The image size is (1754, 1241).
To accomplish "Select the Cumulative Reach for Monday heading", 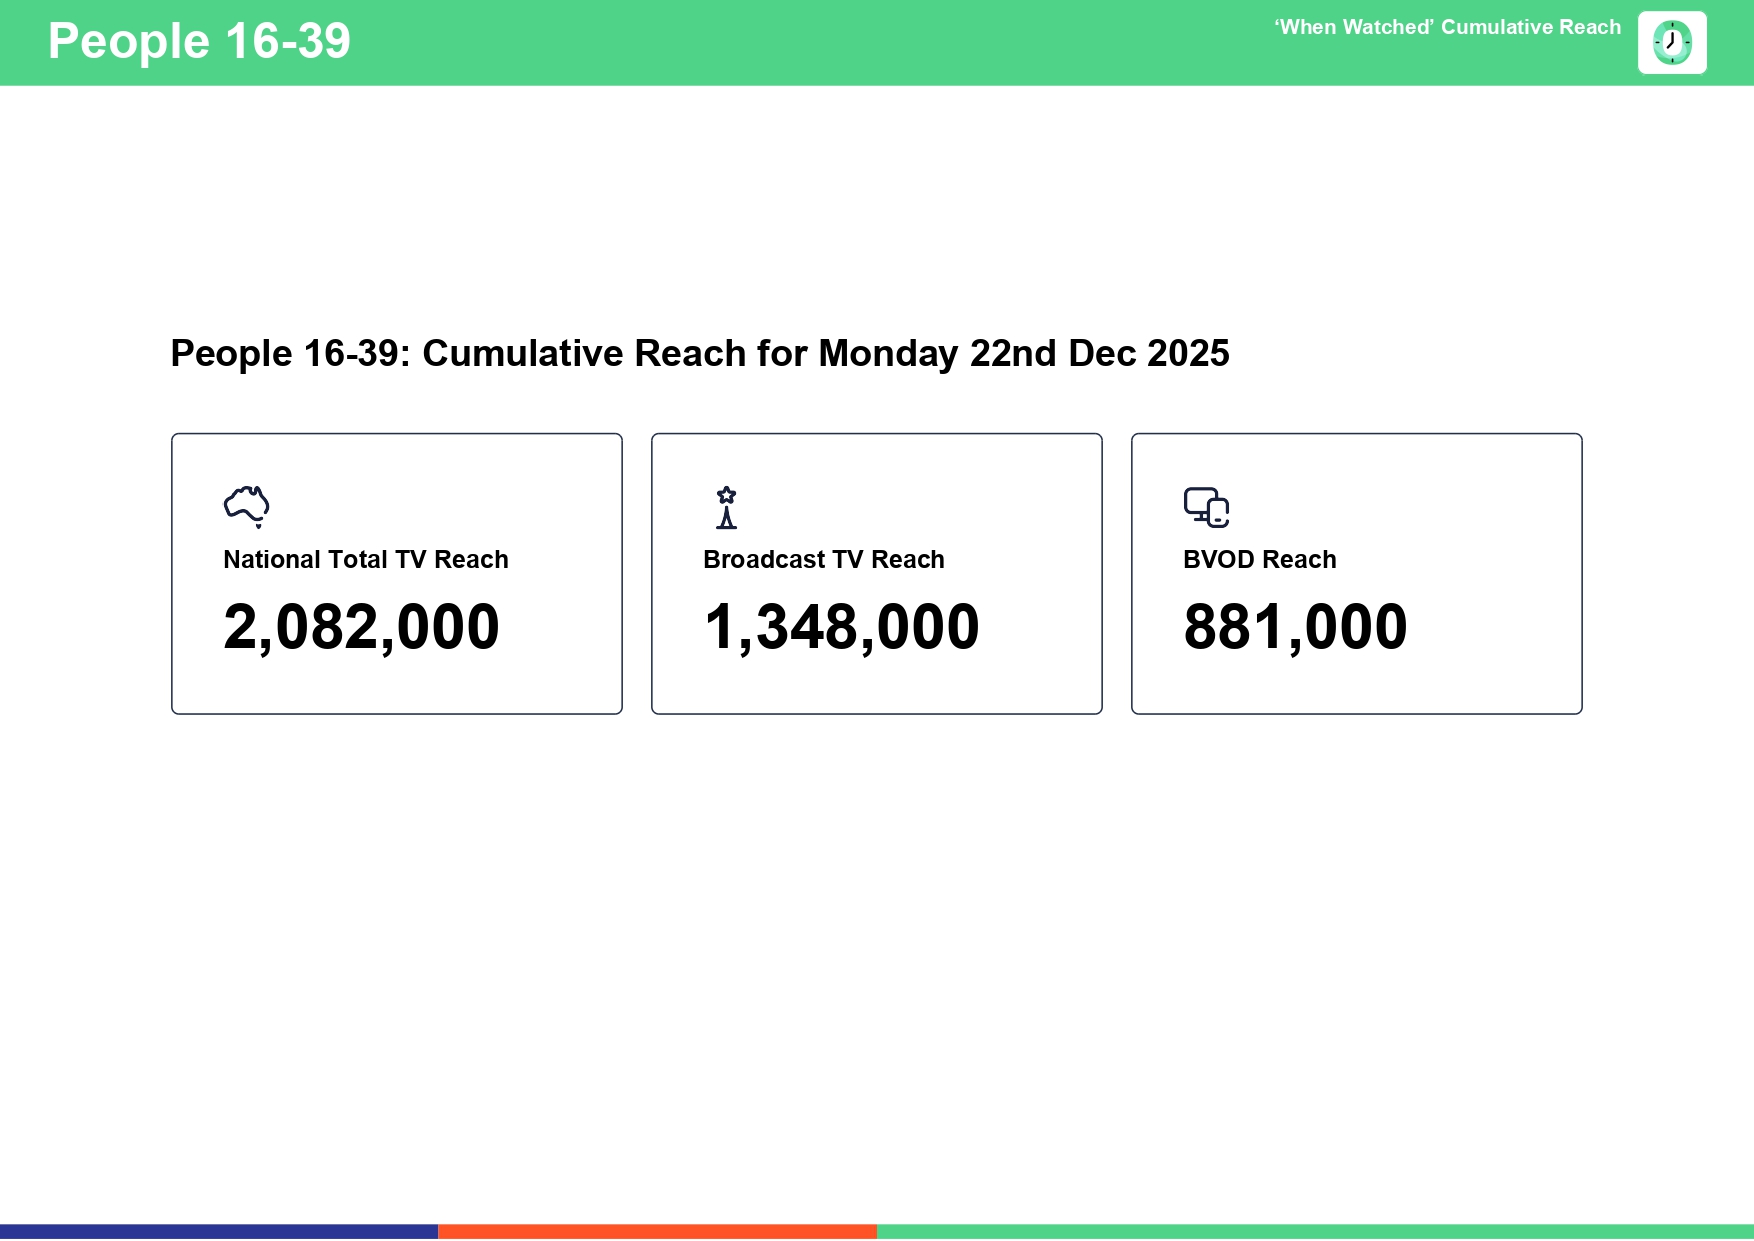I will (699, 354).
